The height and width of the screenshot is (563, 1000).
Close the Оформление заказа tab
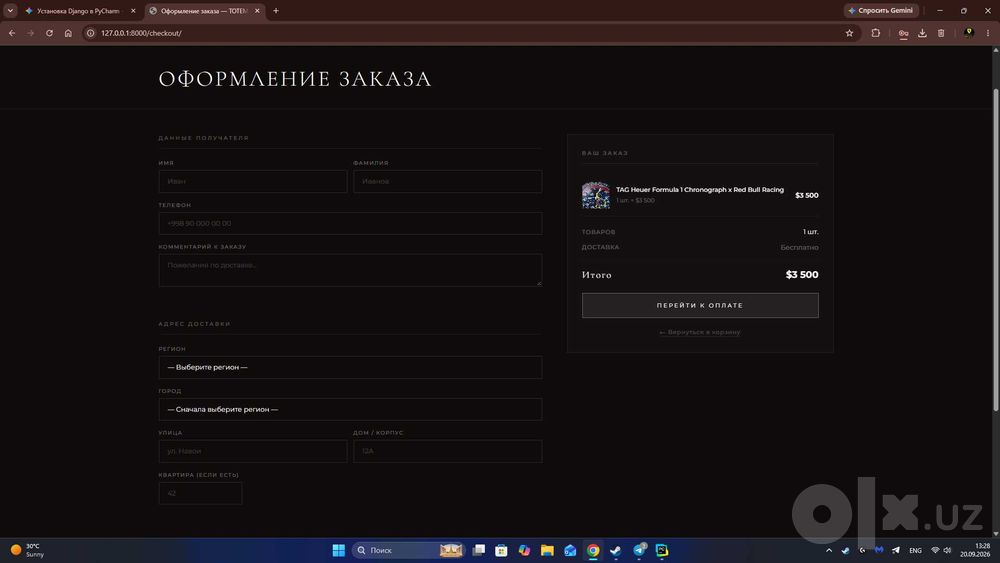[x=257, y=11]
